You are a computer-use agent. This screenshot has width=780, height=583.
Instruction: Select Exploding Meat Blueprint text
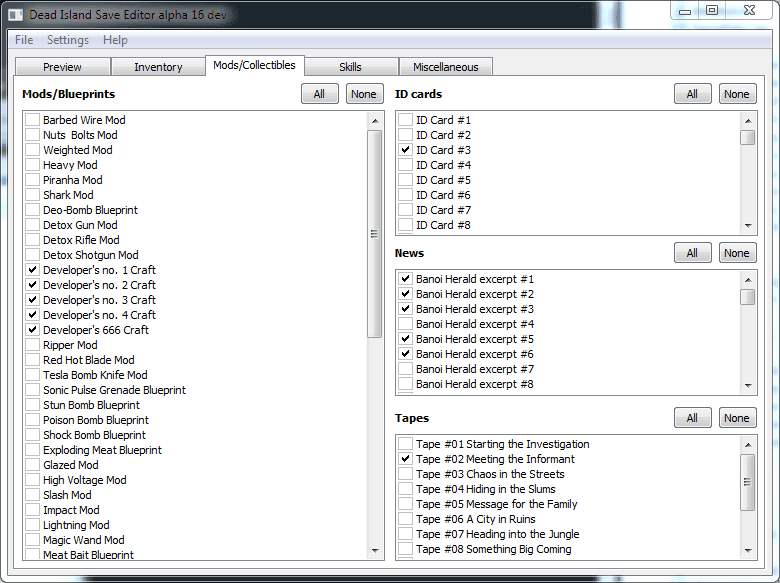[x=102, y=450]
